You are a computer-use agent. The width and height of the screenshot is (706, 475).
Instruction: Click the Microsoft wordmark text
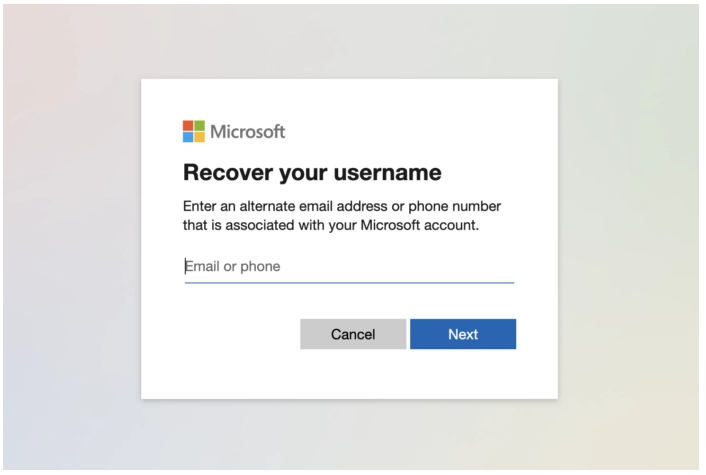click(x=247, y=132)
